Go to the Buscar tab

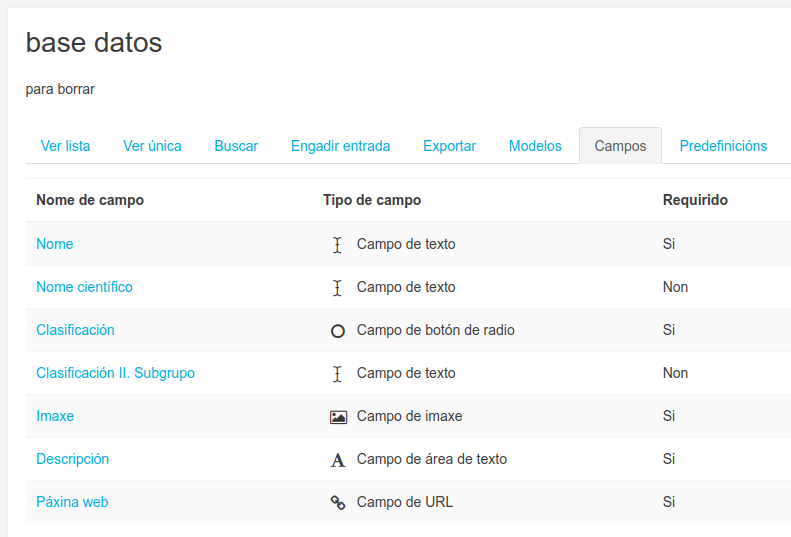236,146
